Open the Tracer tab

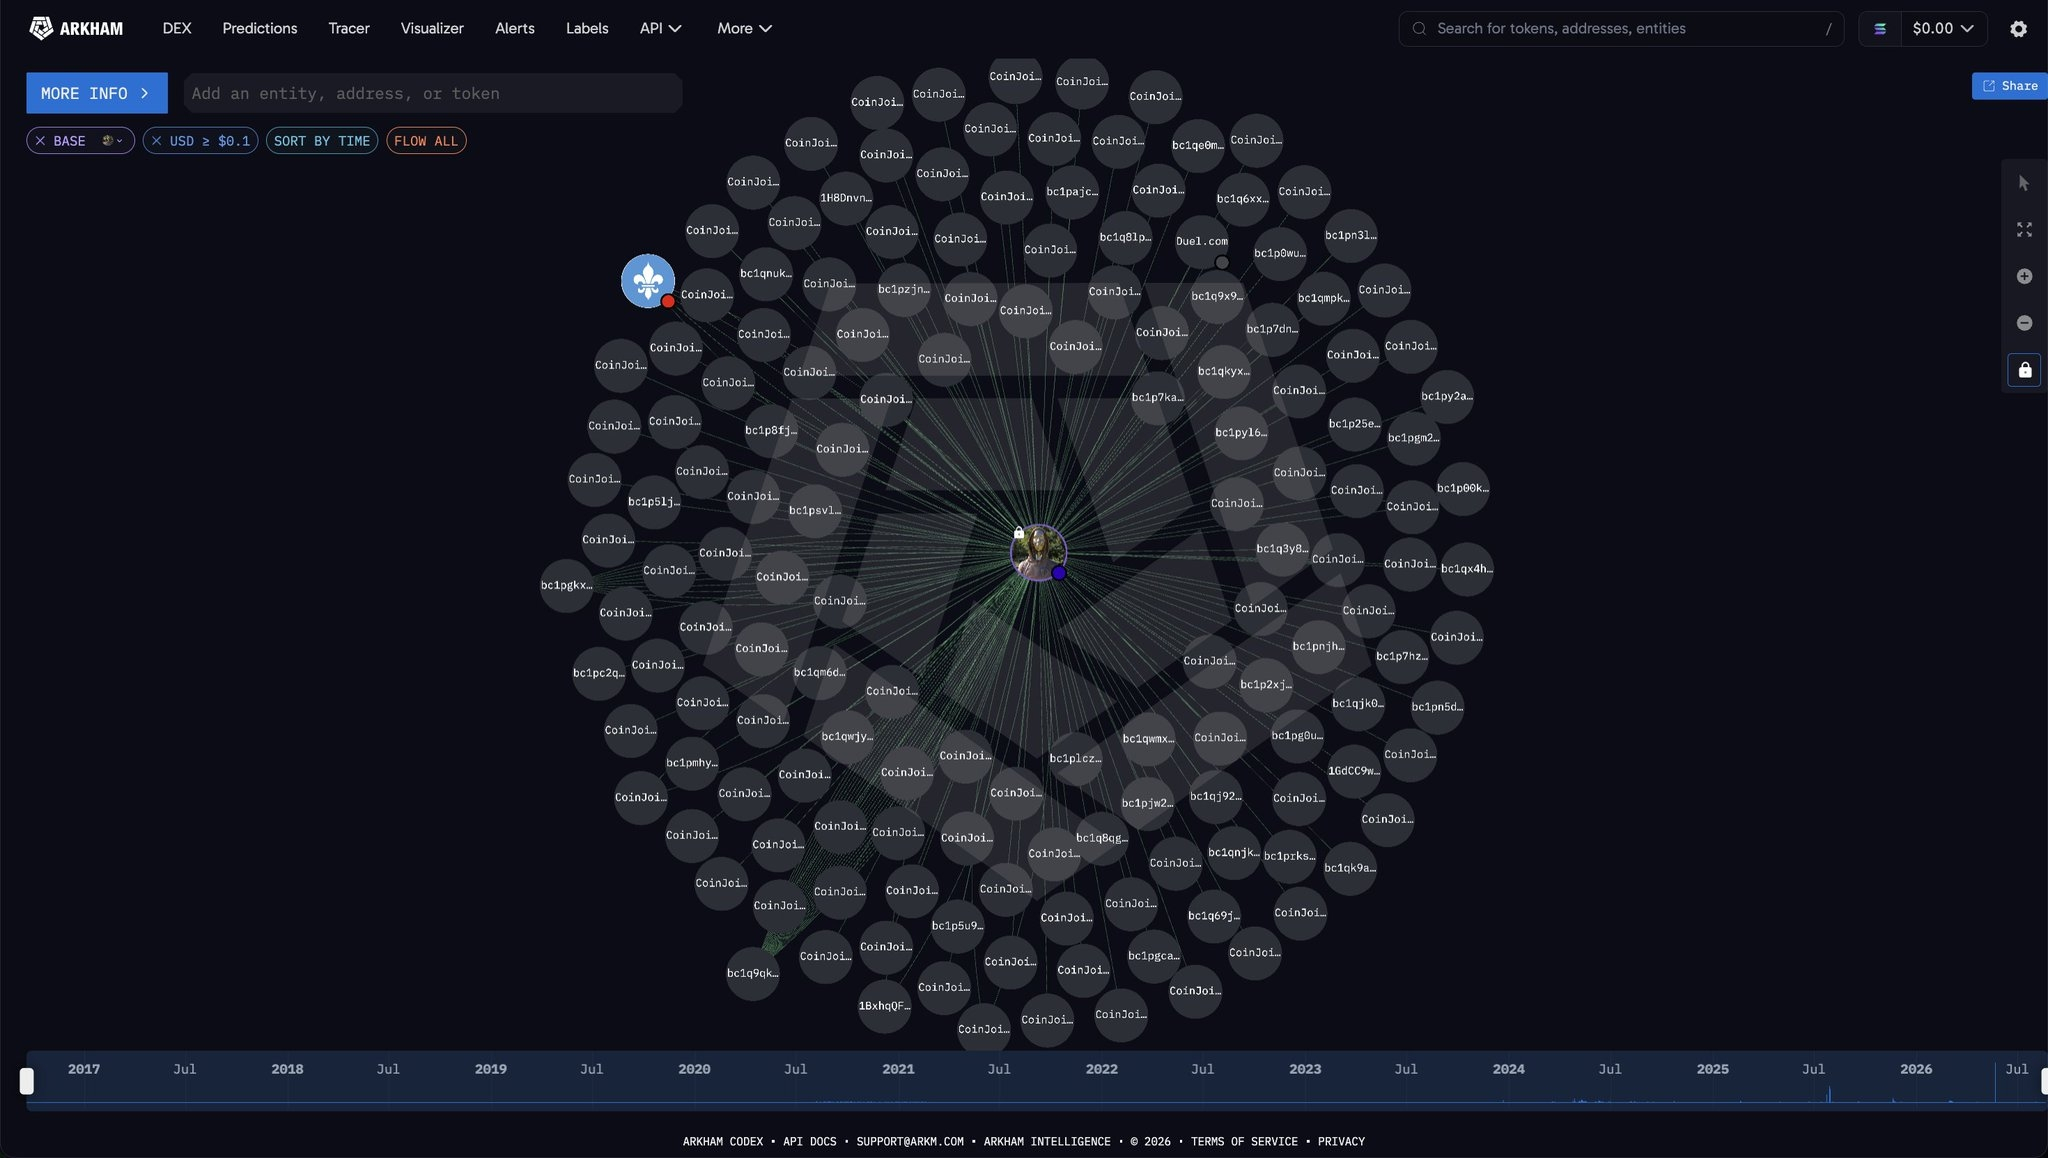tap(349, 28)
